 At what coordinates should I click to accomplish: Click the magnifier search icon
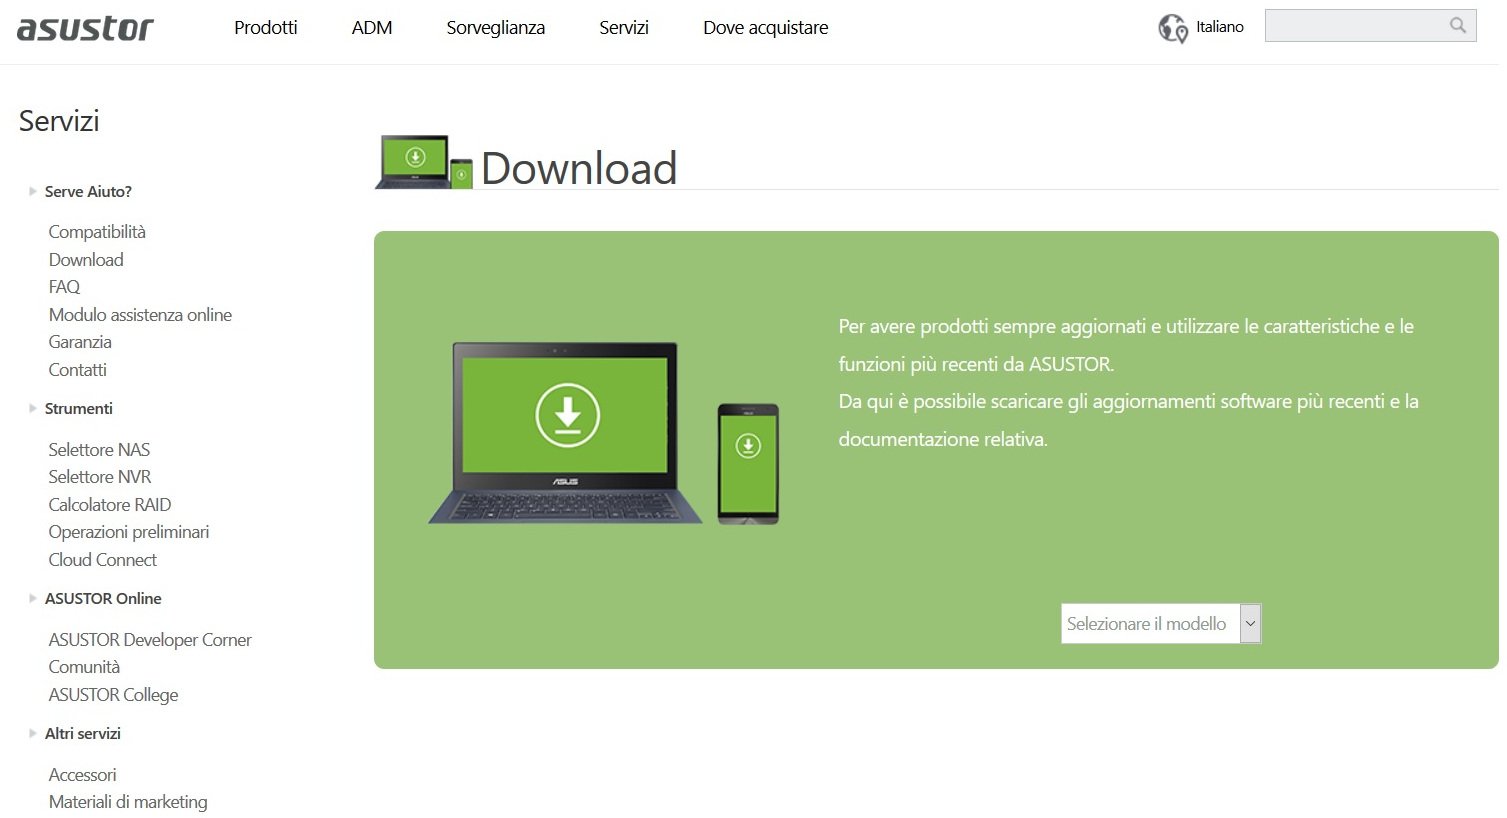pyautogui.click(x=1458, y=26)
